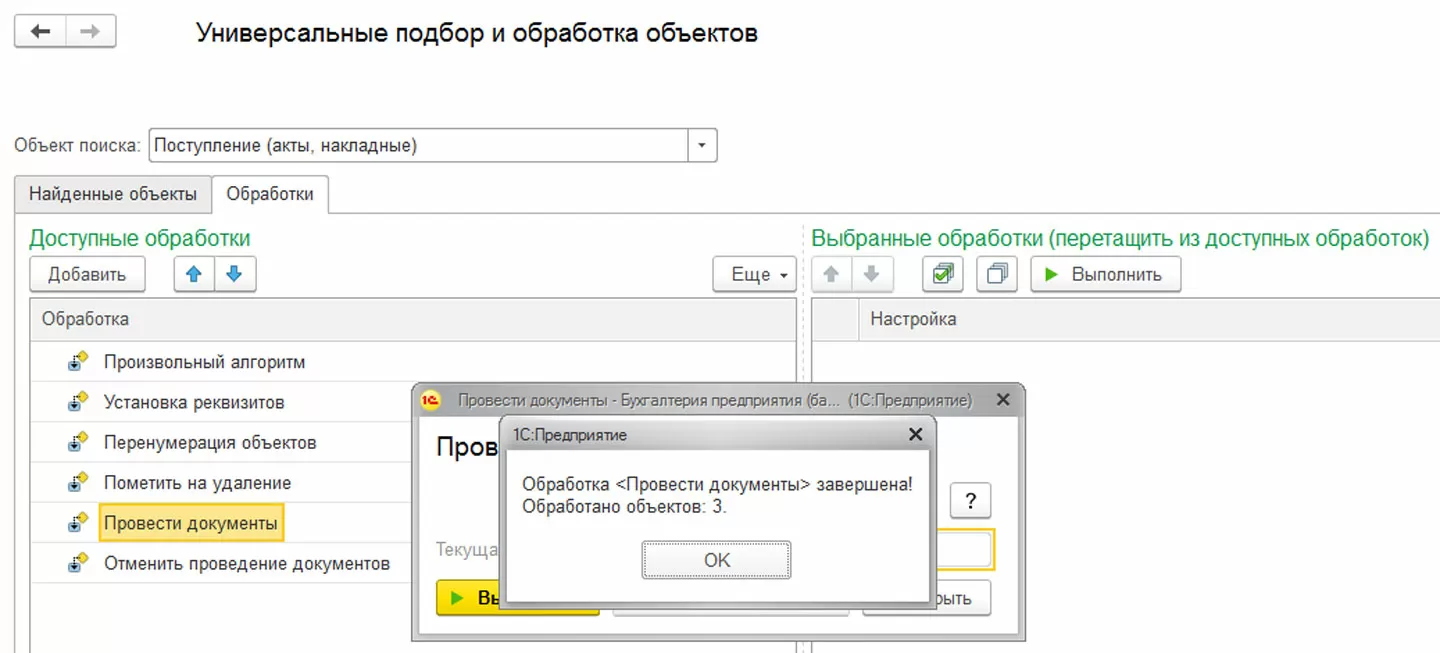Image resolution: width=1440 pixels, height=653 pixels.
Task: Click the check all settings icon
Action: click(942, 274)
